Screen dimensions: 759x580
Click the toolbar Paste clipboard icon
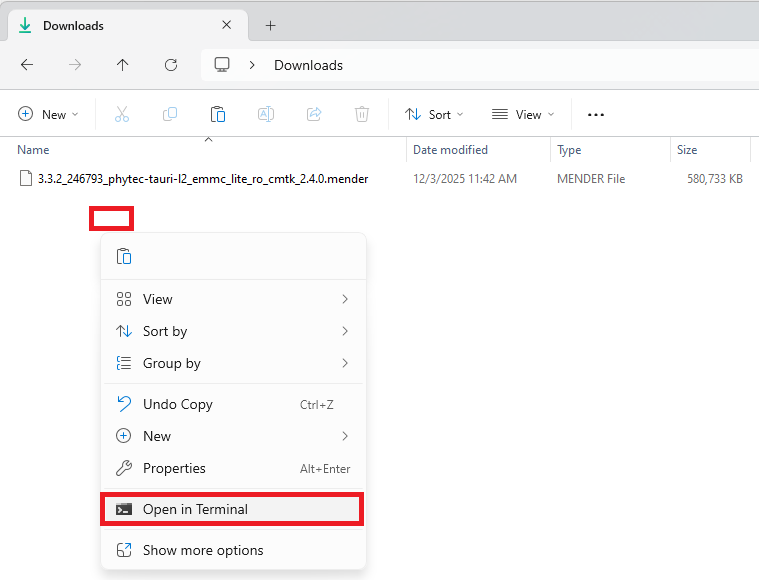(x=218, y=115)
